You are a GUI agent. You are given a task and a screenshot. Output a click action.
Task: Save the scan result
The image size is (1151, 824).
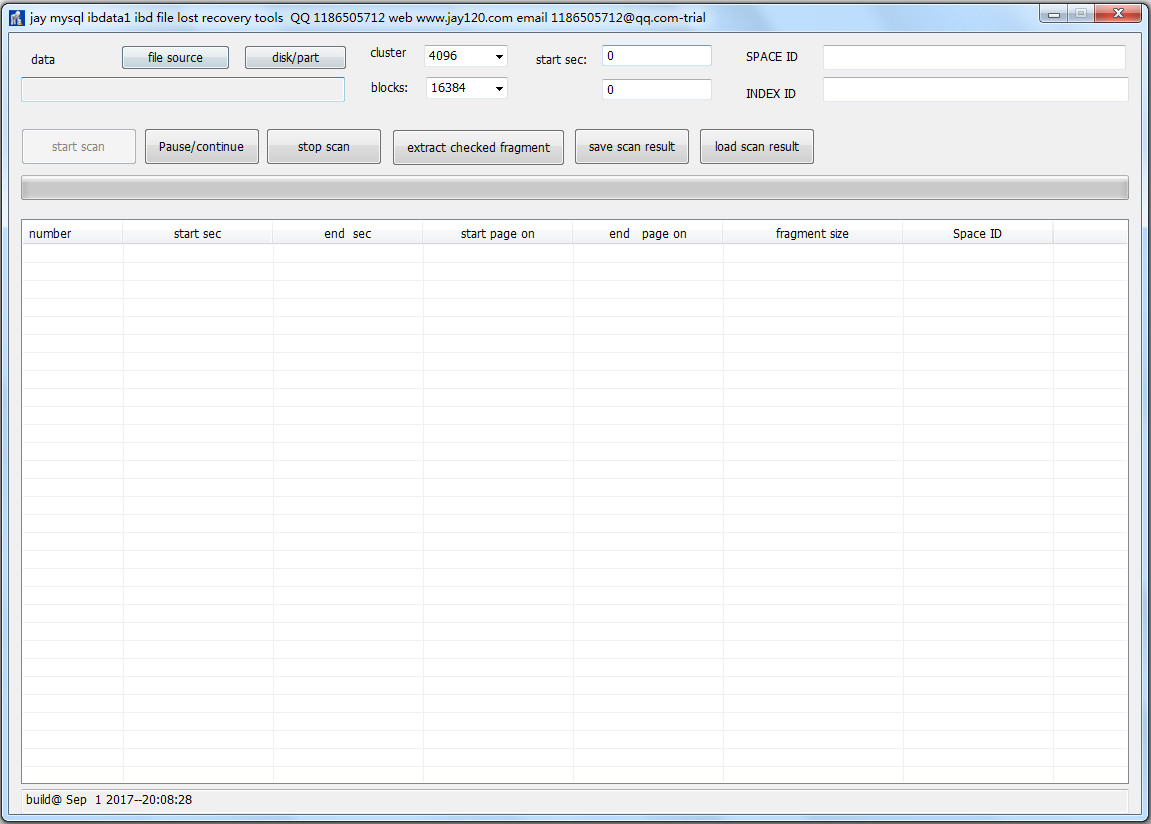pos(631,146)
